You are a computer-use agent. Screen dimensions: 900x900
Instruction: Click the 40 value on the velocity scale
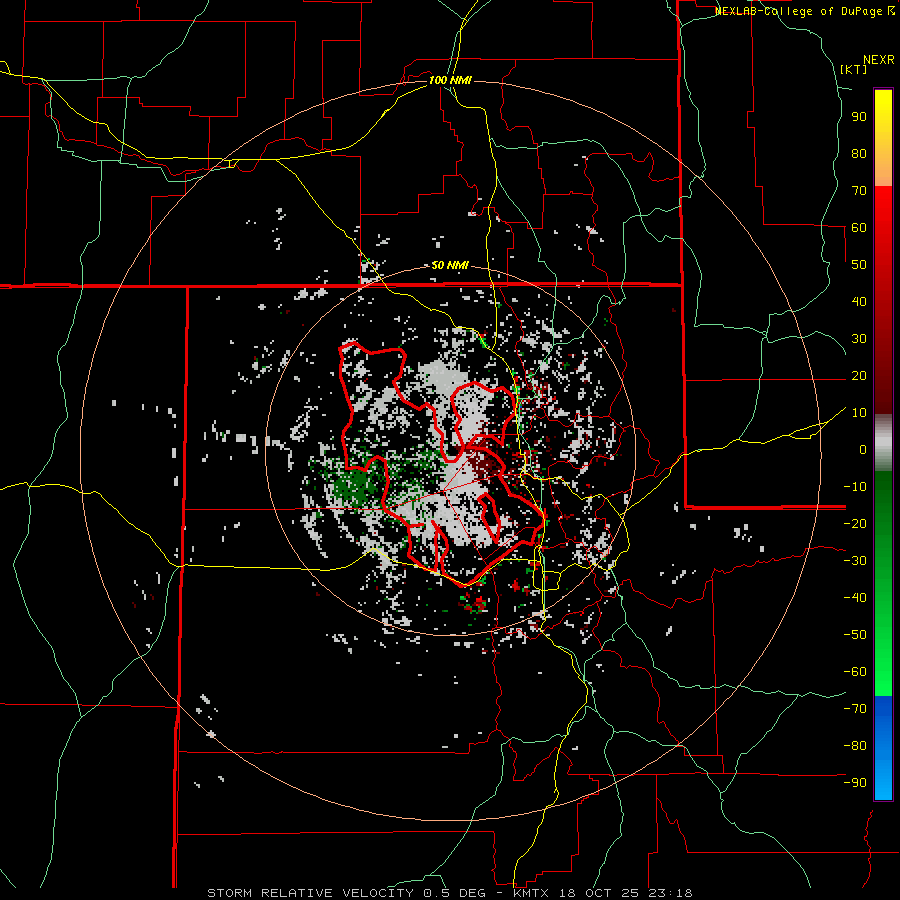click(x=859, y=301)
